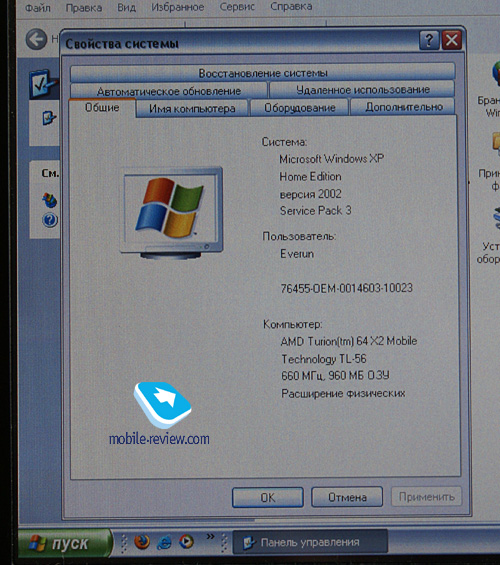Click the Home Edition text

(310, 177)
